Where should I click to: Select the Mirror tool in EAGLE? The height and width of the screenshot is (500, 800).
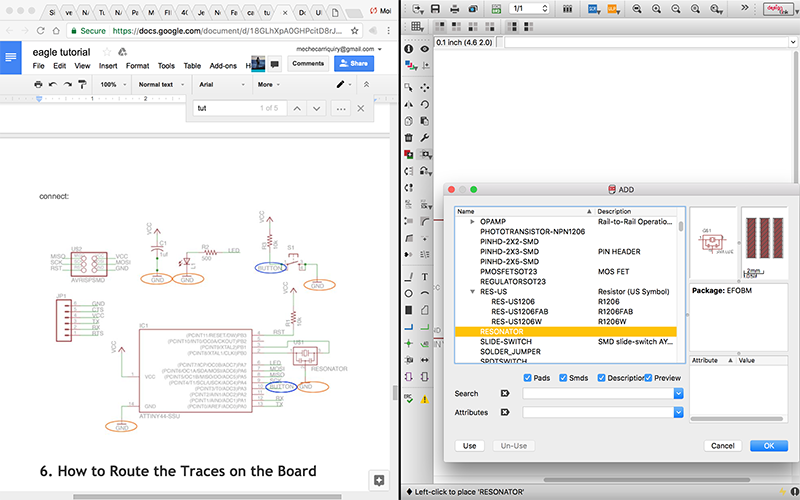[409, 104]
